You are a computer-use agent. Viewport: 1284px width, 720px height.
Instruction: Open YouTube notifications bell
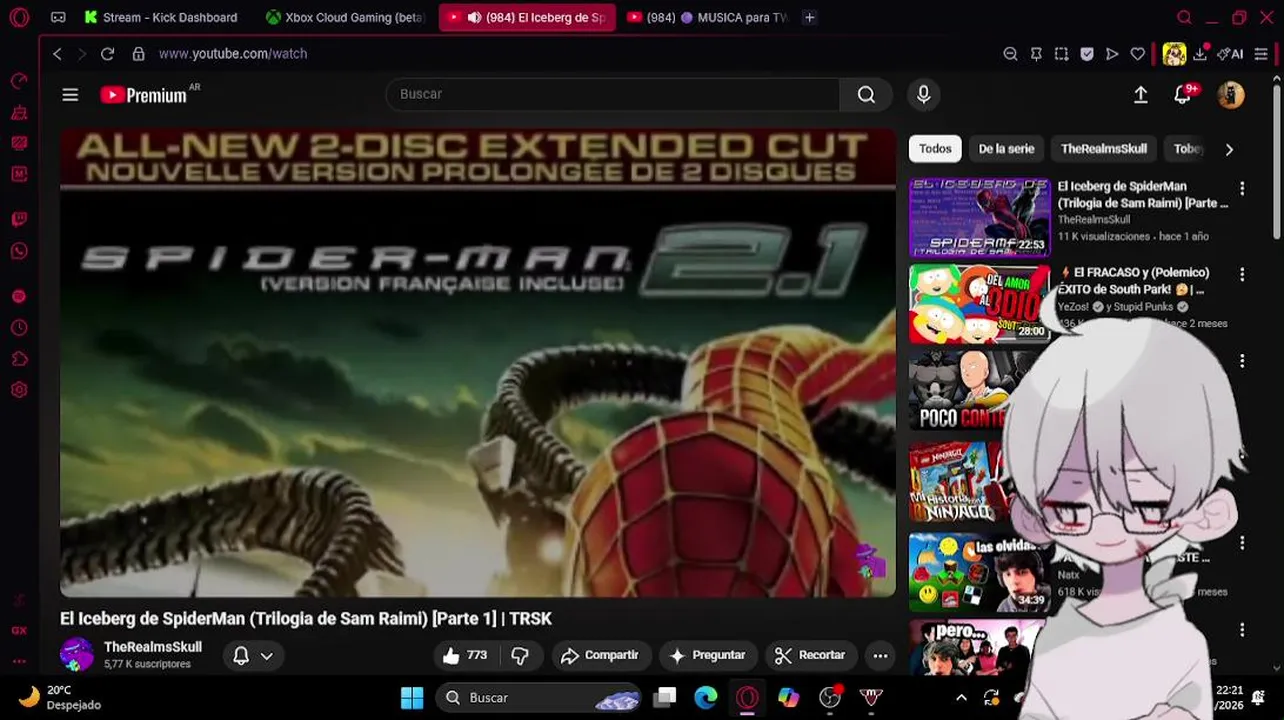click(1183, 94)
